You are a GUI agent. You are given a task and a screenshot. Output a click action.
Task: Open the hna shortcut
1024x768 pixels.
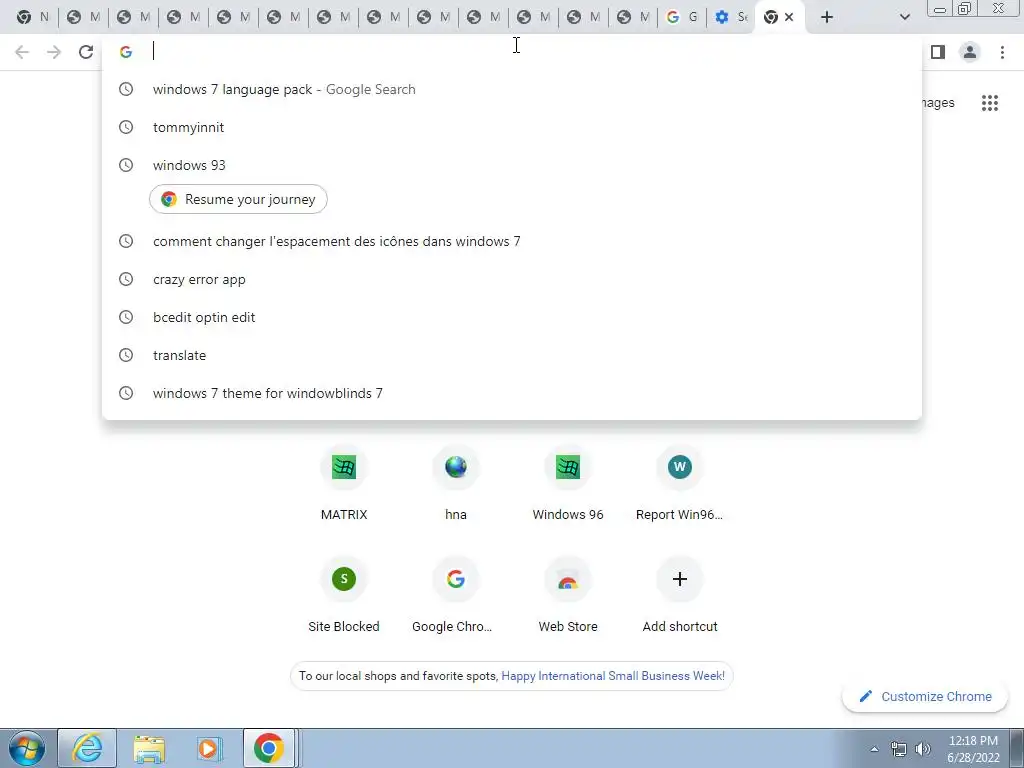pos(456,483)
